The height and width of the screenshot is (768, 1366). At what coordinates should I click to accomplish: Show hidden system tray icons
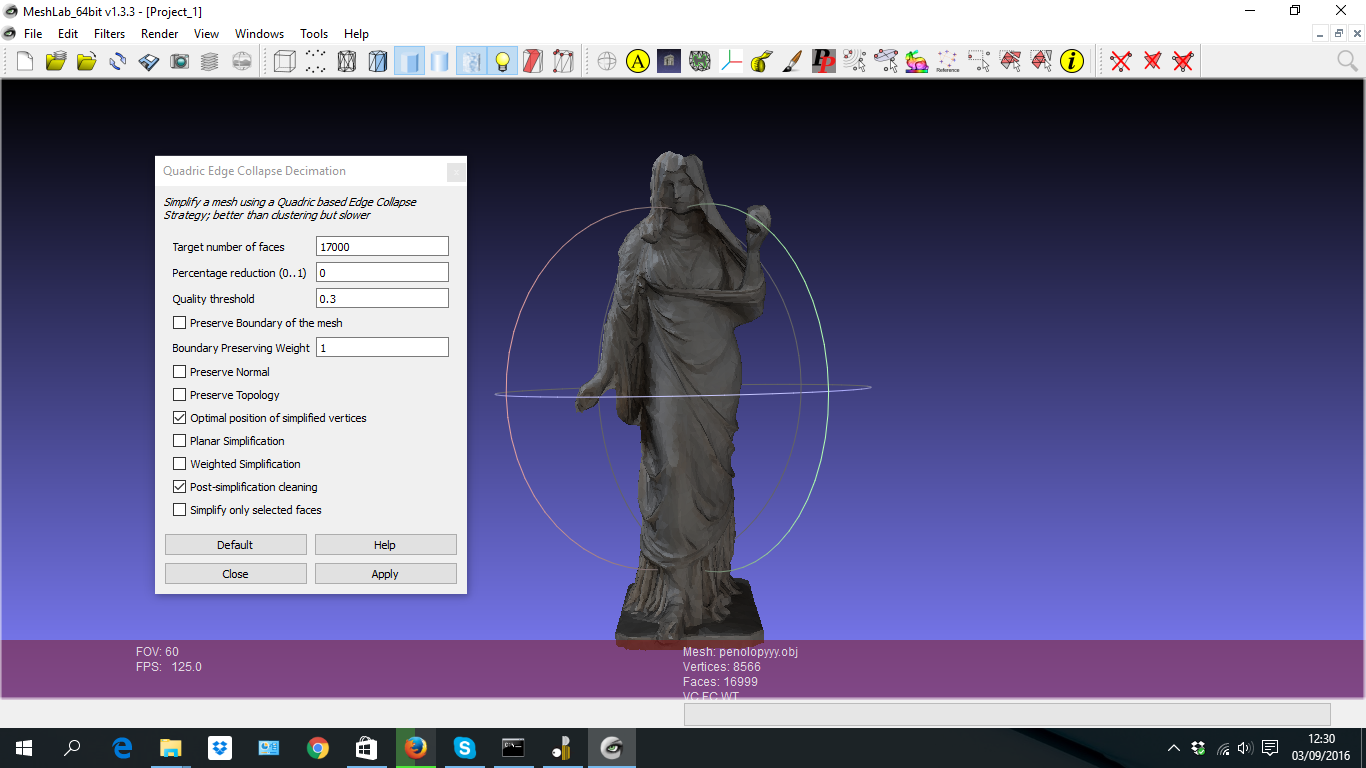(x=1174, y=748)
